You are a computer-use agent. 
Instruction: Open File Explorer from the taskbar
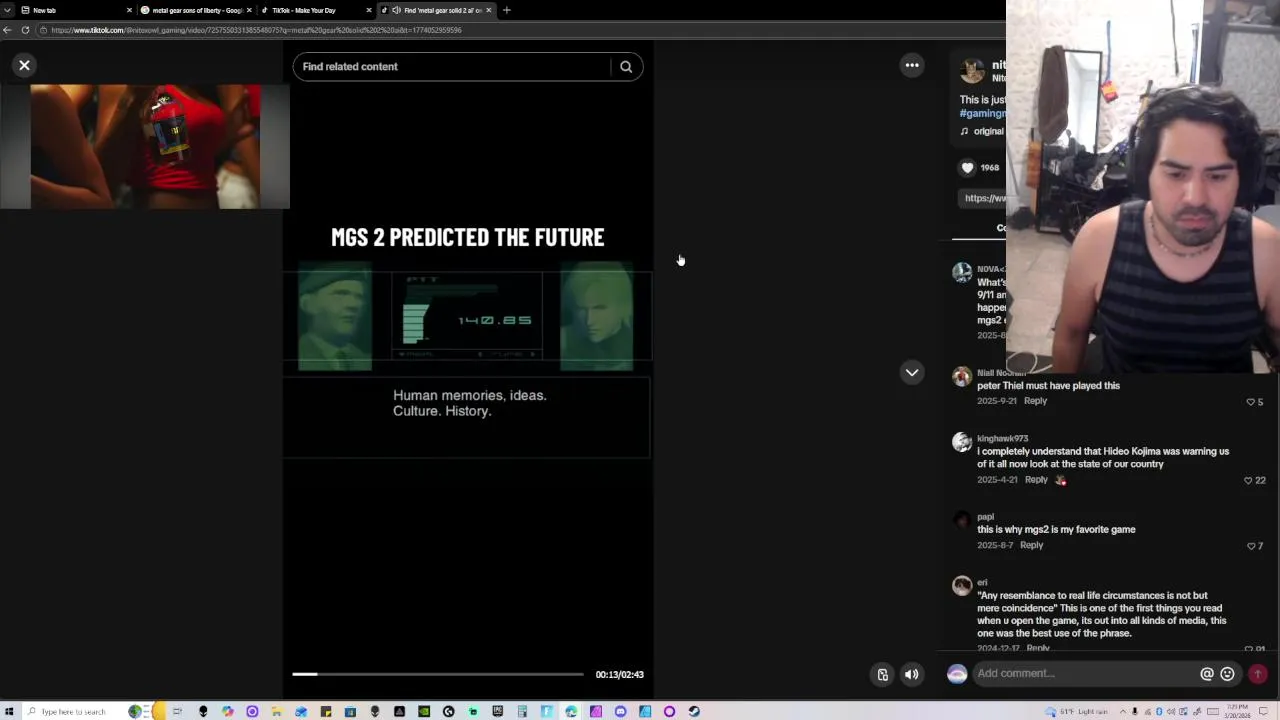276,712
